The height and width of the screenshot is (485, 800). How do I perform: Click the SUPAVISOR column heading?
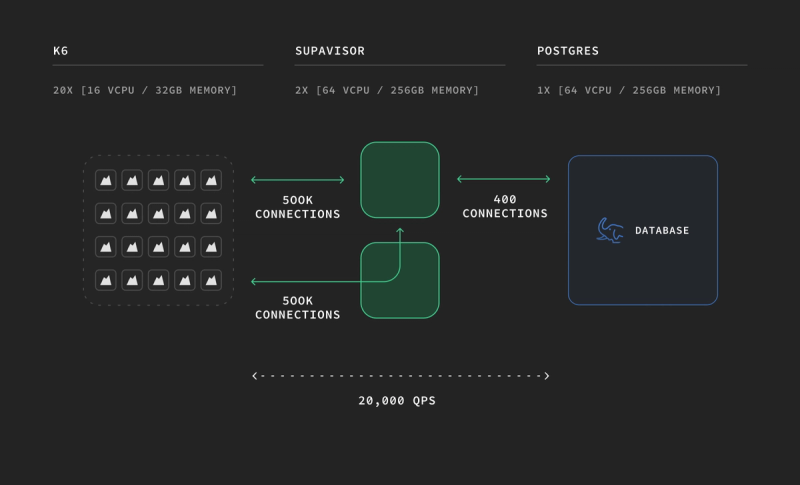click(x=330, y=50)
